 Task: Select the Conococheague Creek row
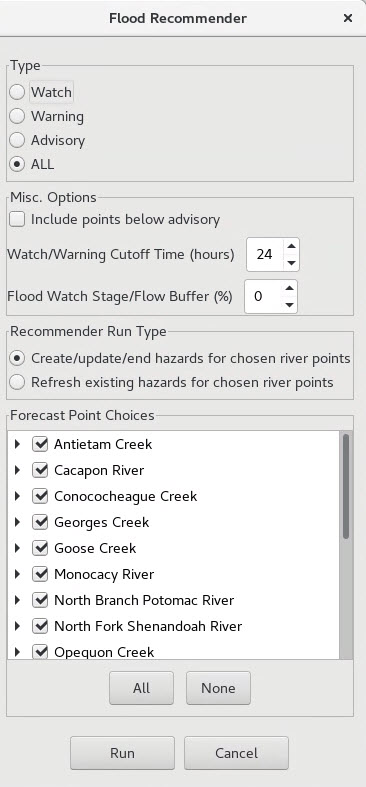174,496
